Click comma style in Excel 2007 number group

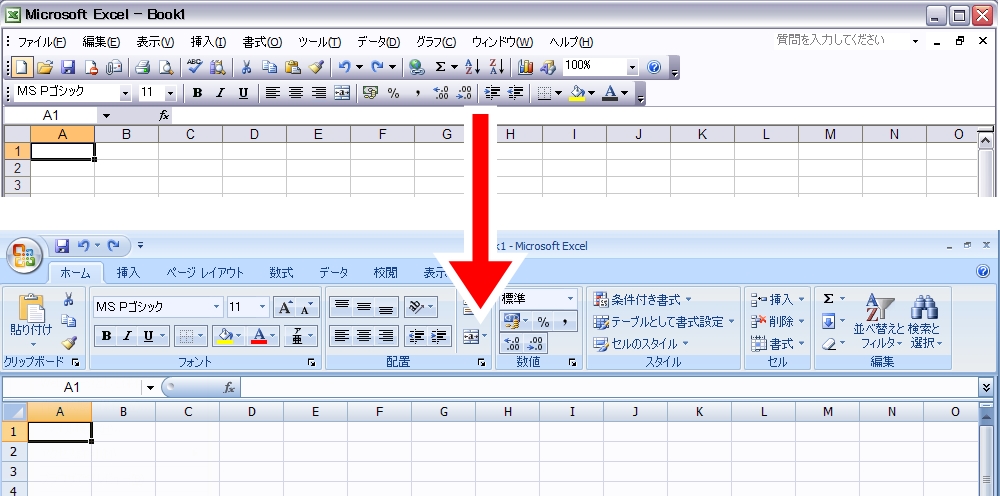click(565, 321)
